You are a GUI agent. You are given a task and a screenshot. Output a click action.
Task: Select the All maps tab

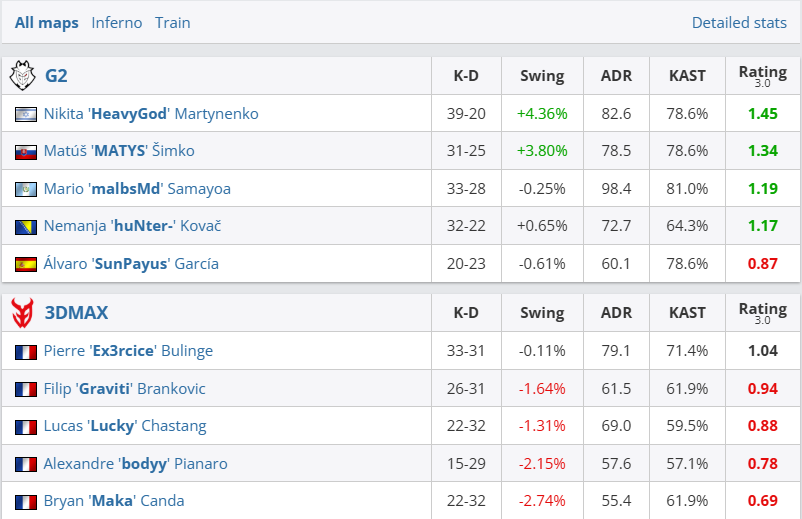46,22
